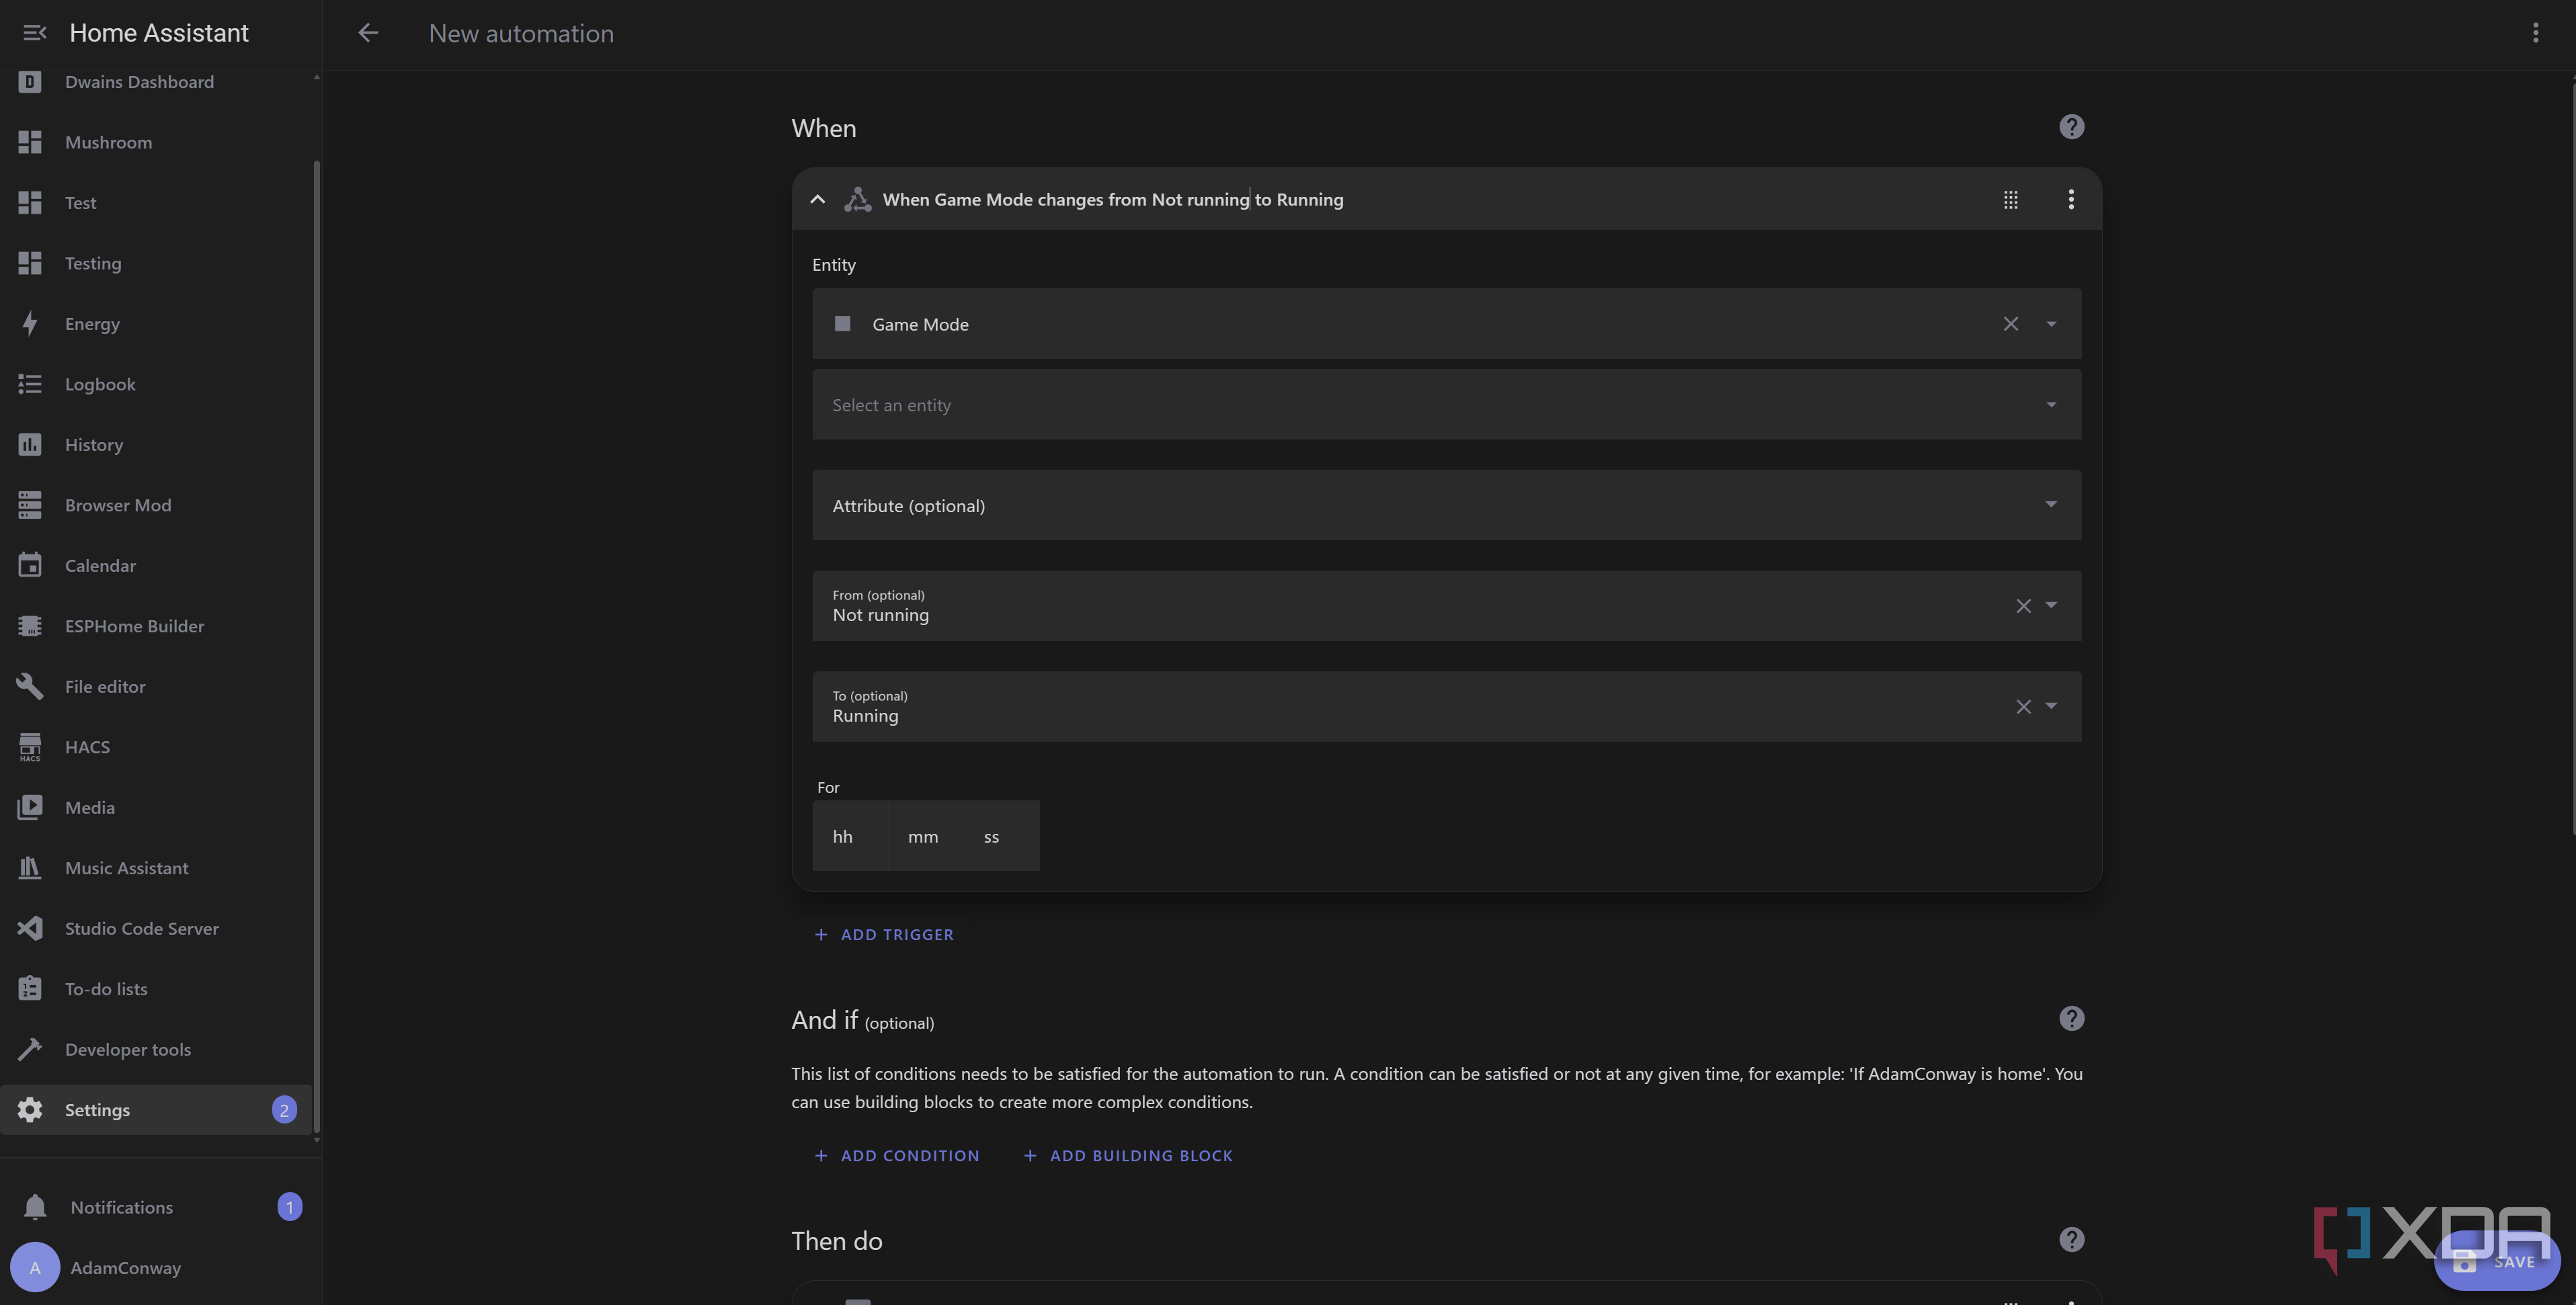
Task: Go back using the arrow icon
Action: coord(368,33)
